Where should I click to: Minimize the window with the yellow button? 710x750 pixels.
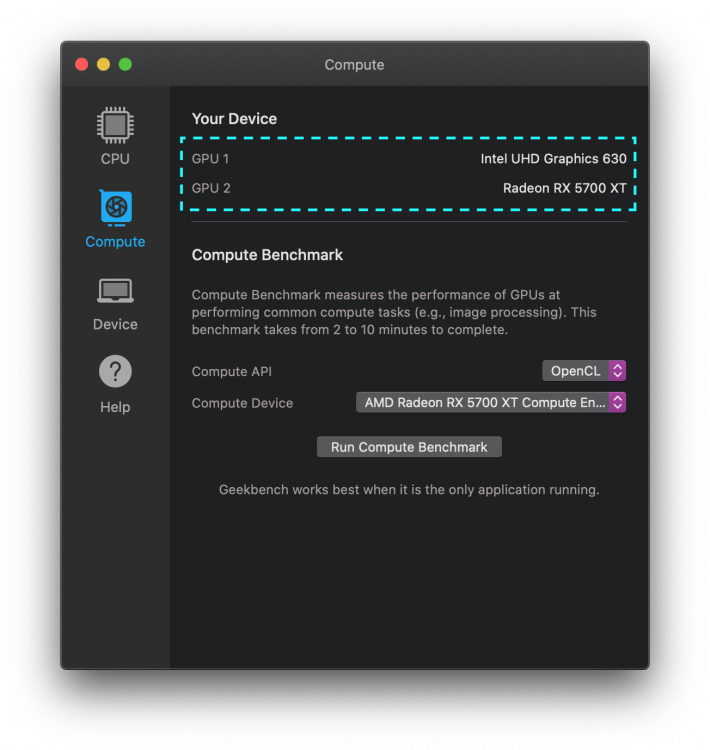(x=103, y=65)
